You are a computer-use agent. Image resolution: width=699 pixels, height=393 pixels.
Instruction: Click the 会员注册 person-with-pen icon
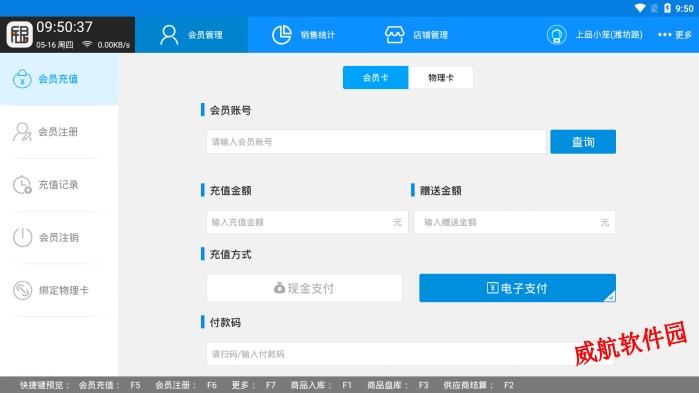coord(22,132)
